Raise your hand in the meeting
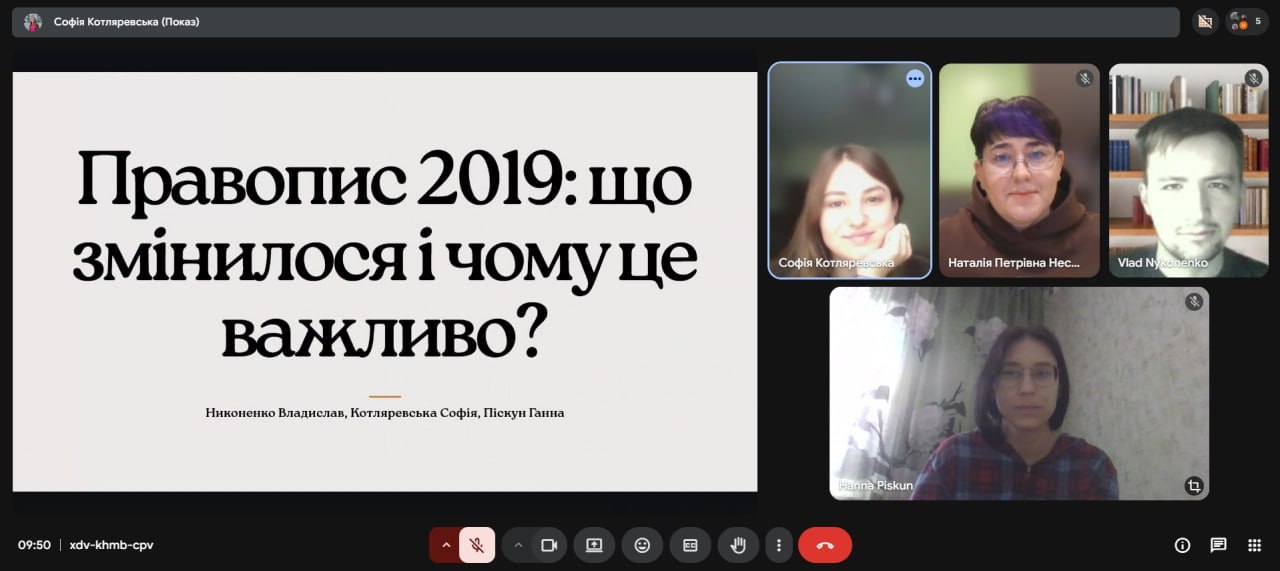The width and height of the screenshot is (1280, 571). 738,545
